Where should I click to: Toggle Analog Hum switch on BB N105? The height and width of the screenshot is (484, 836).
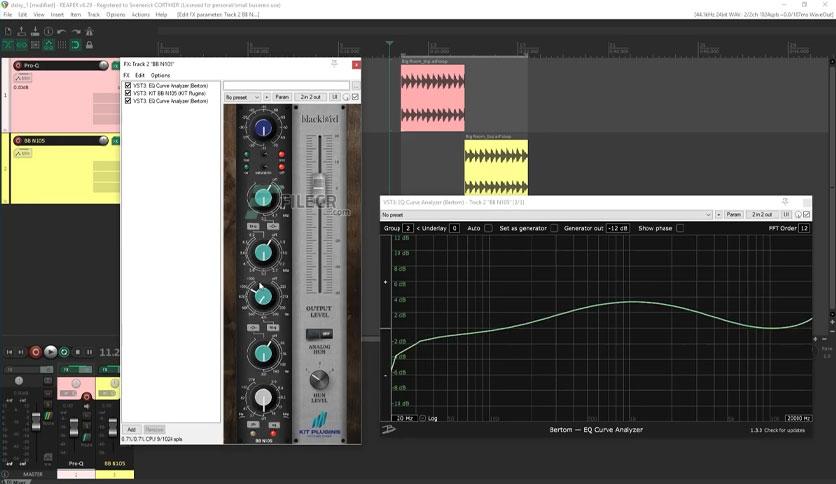coord(319,334)
